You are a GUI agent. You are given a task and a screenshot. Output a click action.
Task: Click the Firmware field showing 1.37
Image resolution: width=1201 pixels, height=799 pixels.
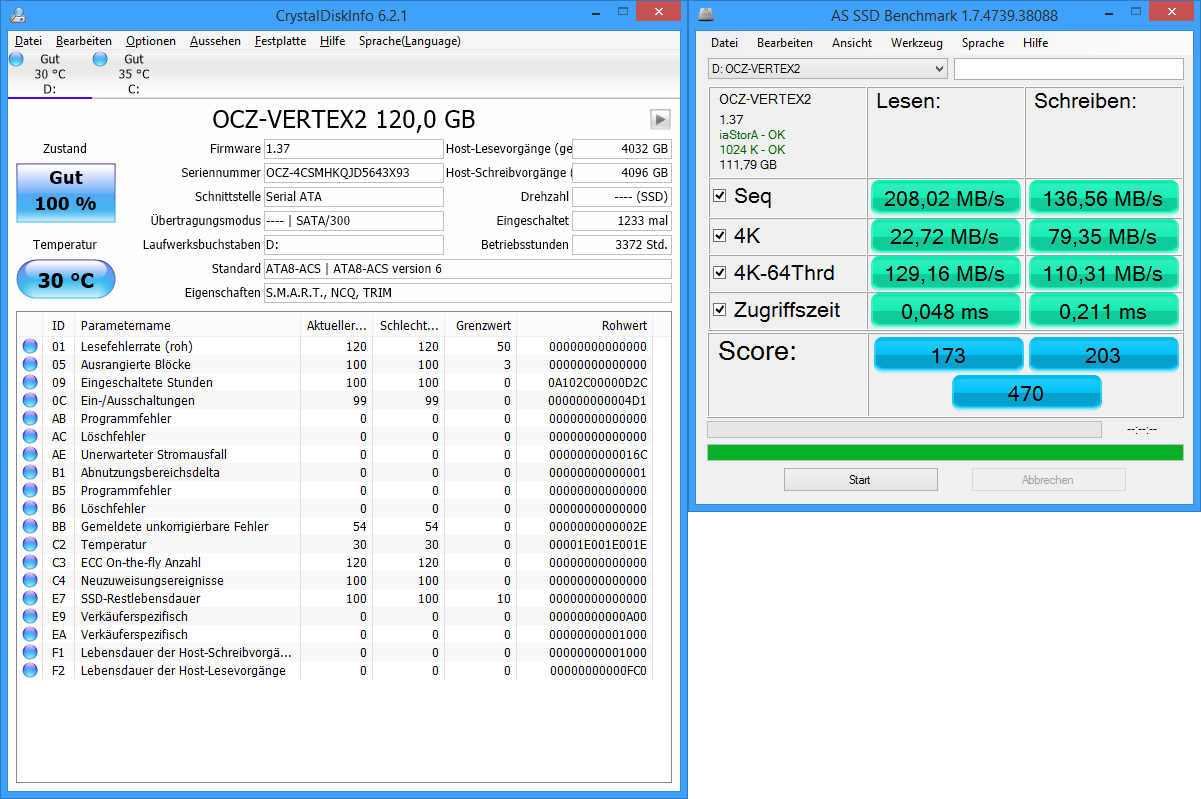pos(354,149)
